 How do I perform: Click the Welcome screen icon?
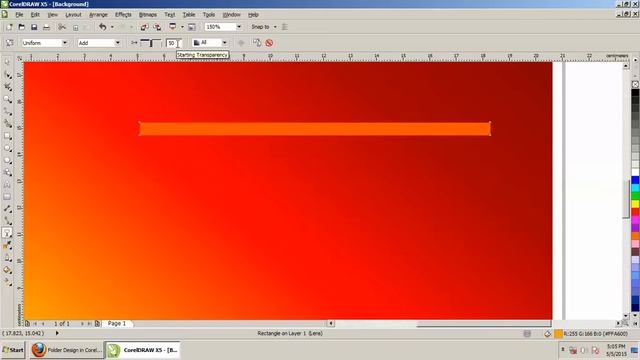pyautogui.click(x=191, y=27)
